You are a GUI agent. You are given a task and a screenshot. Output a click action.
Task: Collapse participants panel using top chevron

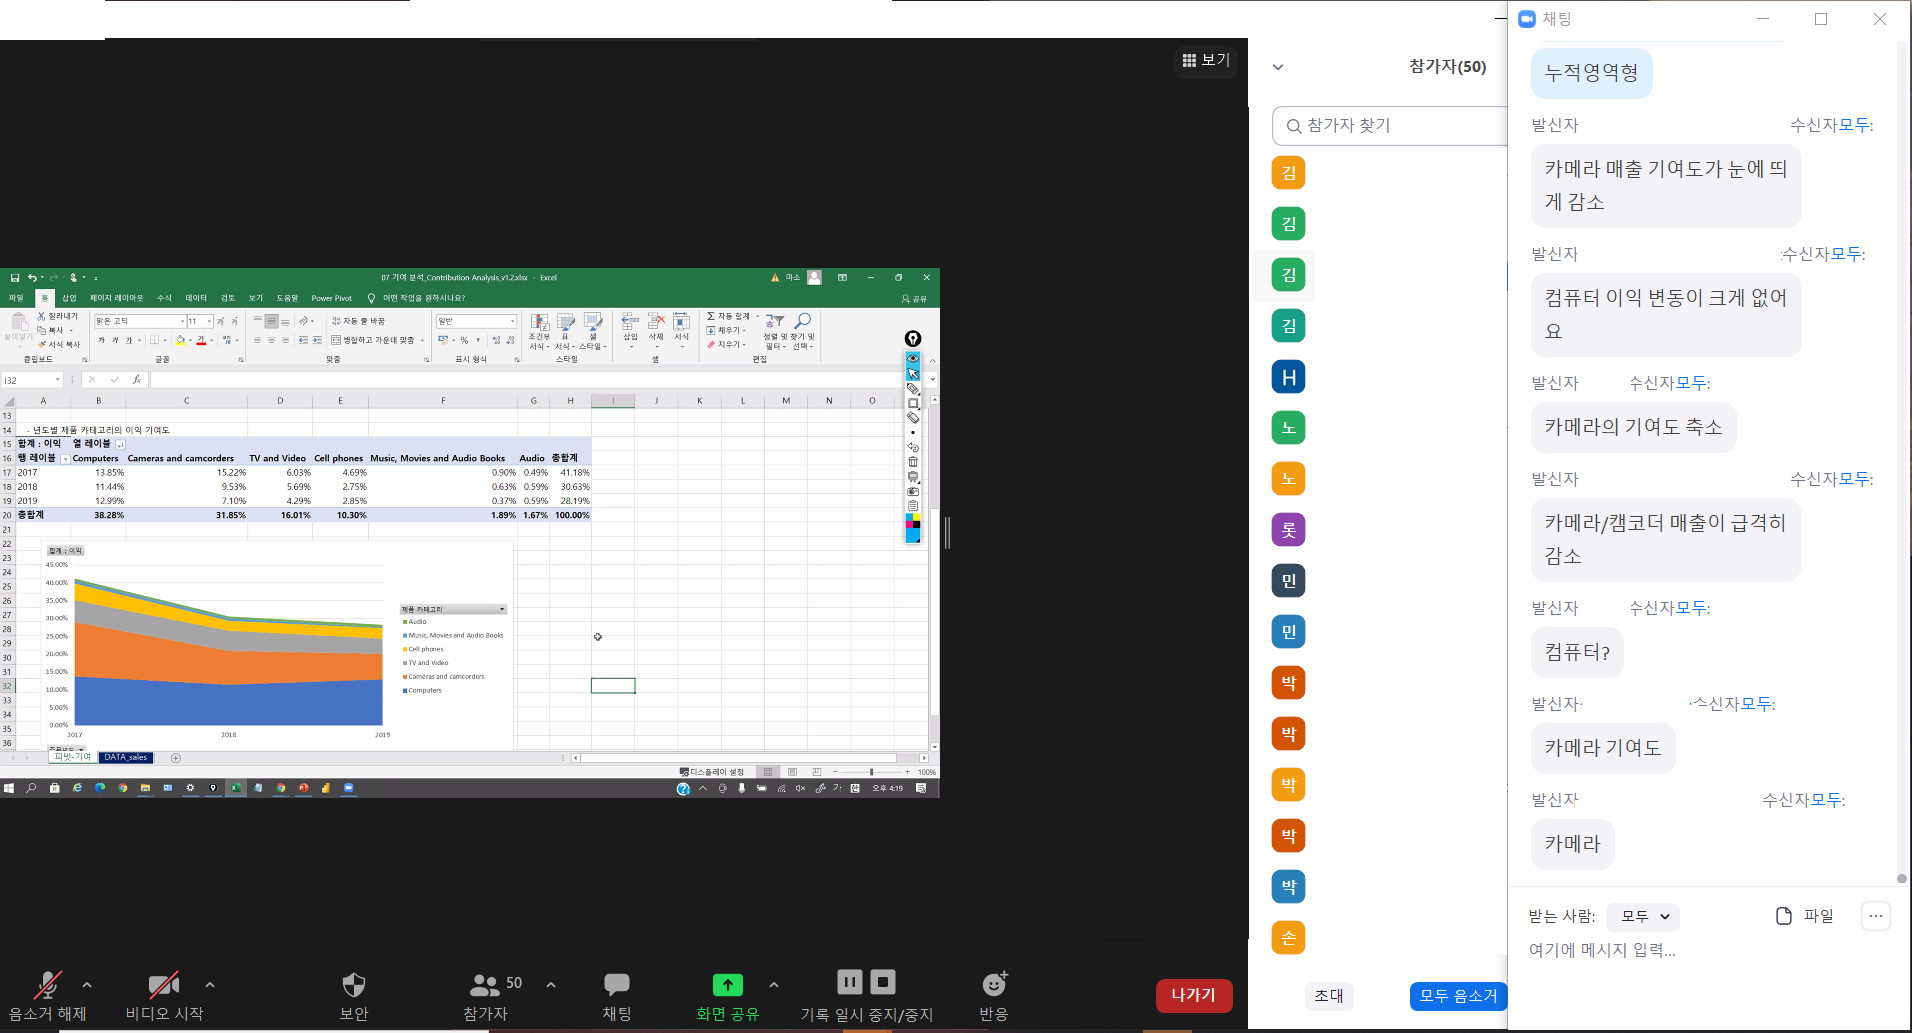click(1277, 67)
